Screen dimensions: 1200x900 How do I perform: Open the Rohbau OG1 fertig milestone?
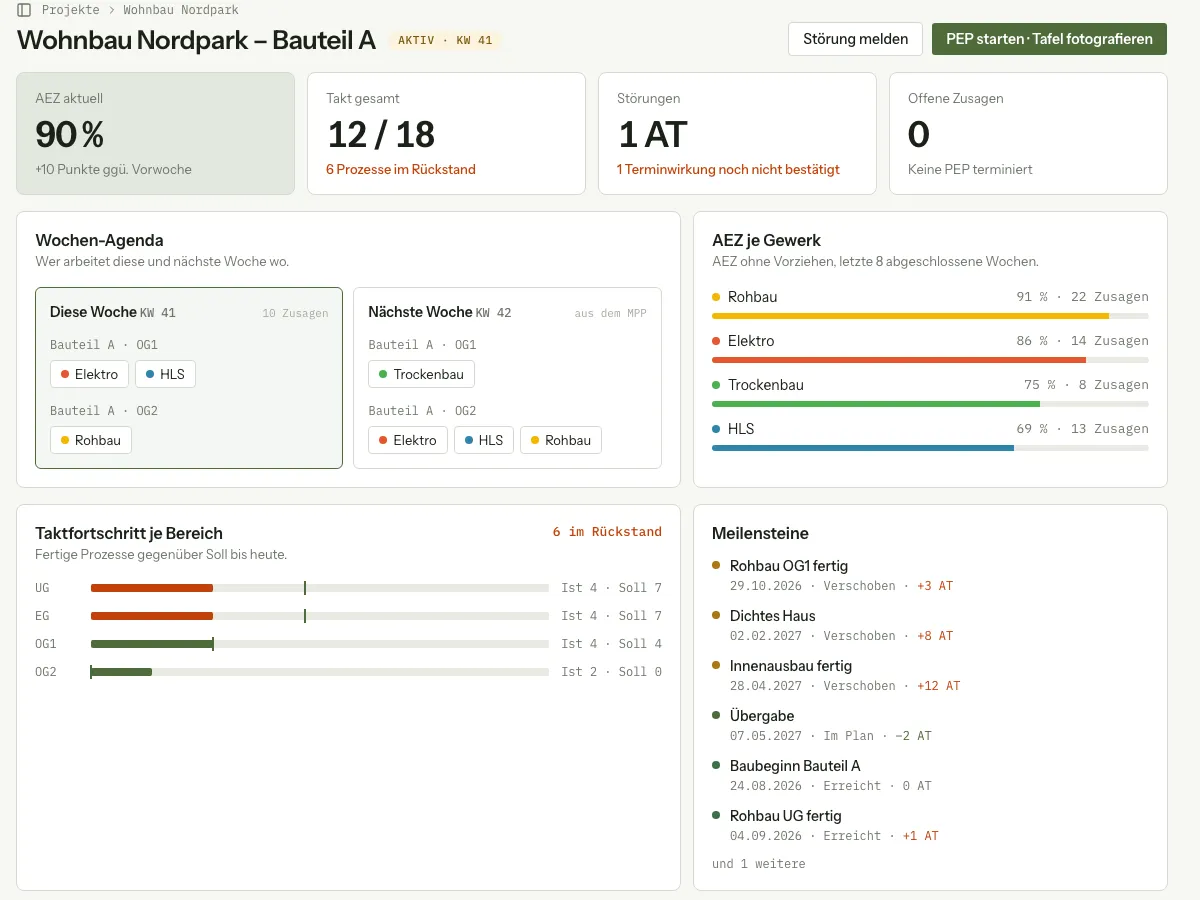pos(930,575)
